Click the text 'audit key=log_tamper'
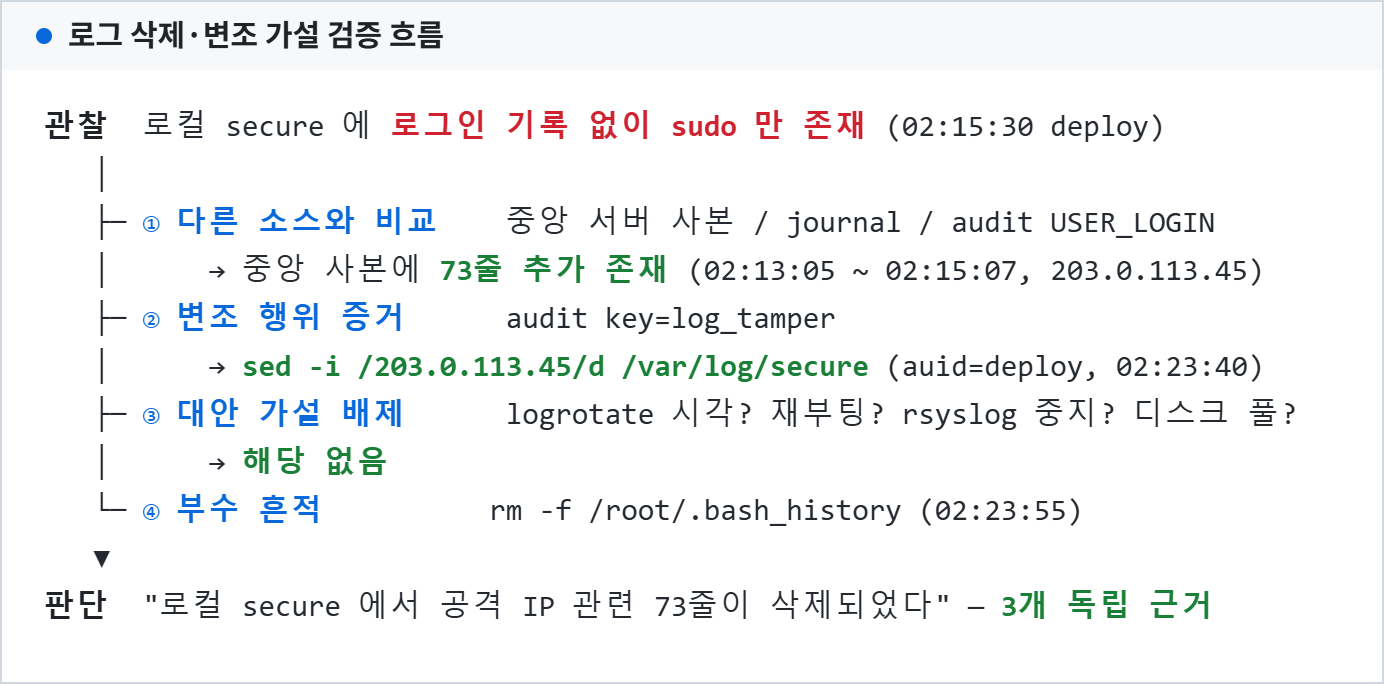The width and height of the screenshot is (1384, 684). (x=670, y=318)
